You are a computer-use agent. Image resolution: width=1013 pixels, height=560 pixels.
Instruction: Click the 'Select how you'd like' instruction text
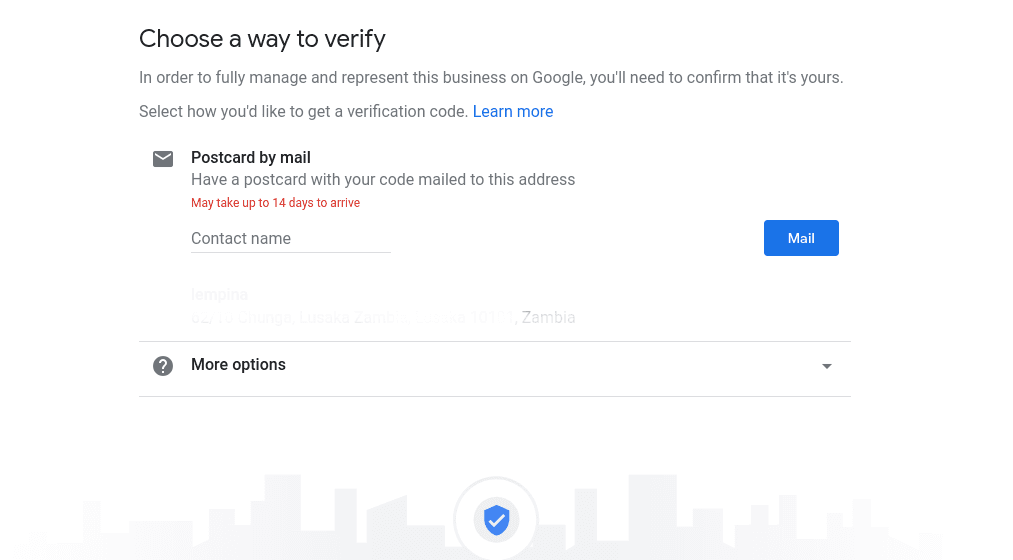(x=303, y=112)
